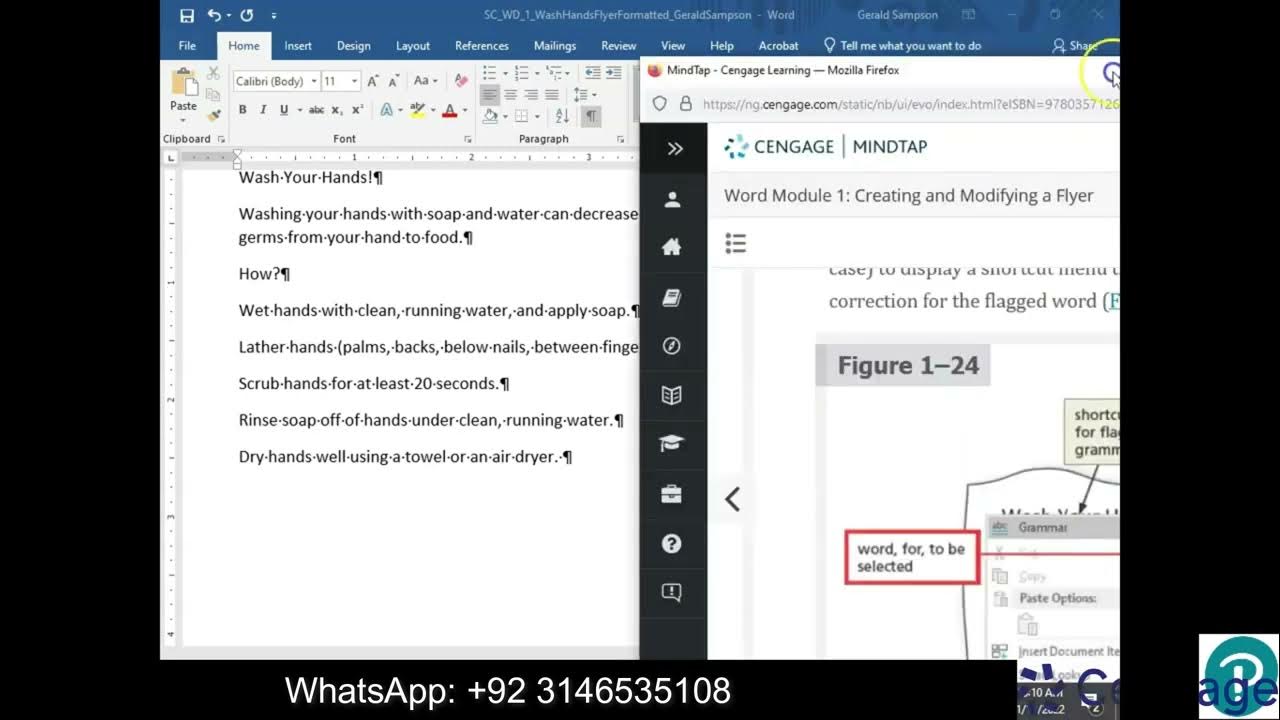
Task: Click the Copy icon in Clipboard group
Action: [213, 94]
